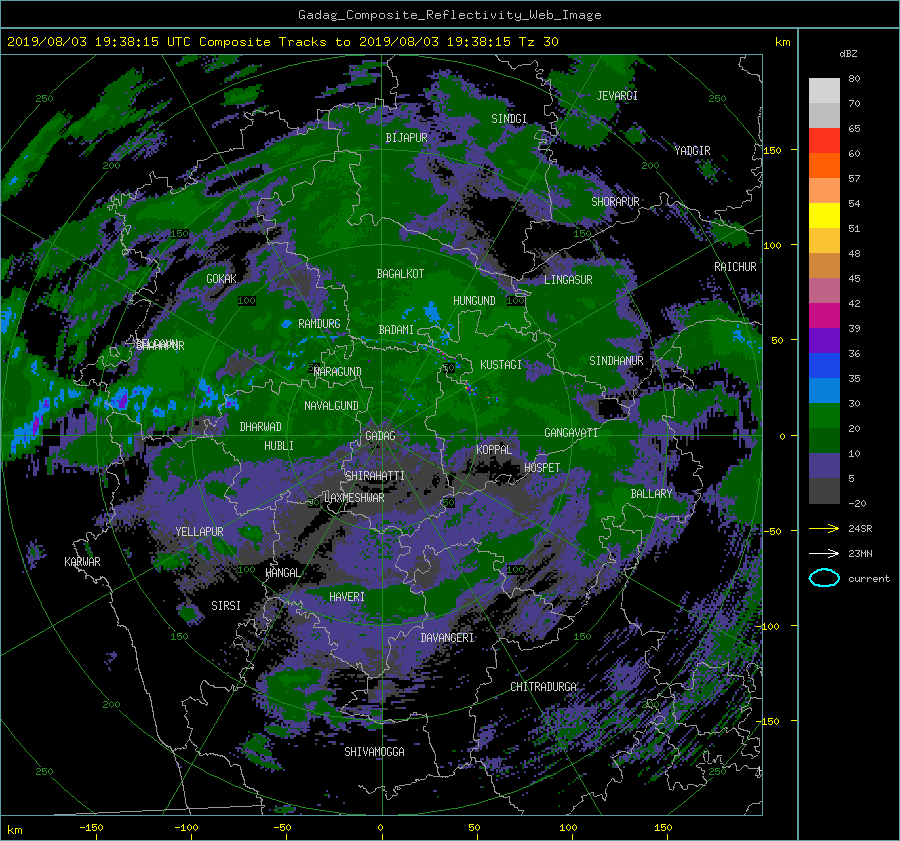This screenshot has height=841, width=900.
Task: Click the 'GOKAK' city label
Action: pyautogui.click(x=222, y=278)
